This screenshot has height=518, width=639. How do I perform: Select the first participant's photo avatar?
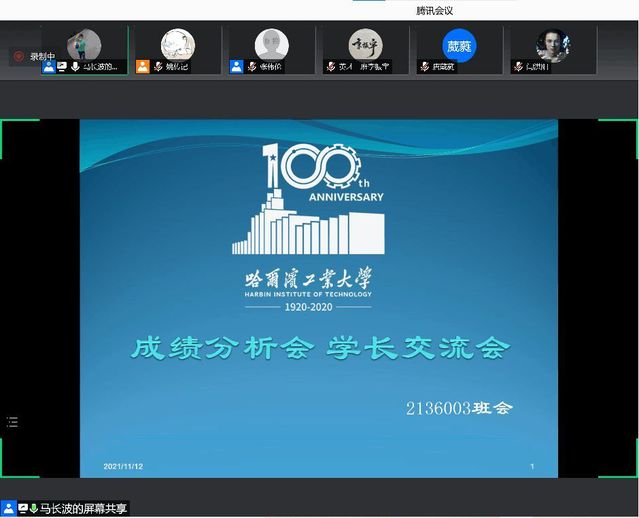(84, 45)
